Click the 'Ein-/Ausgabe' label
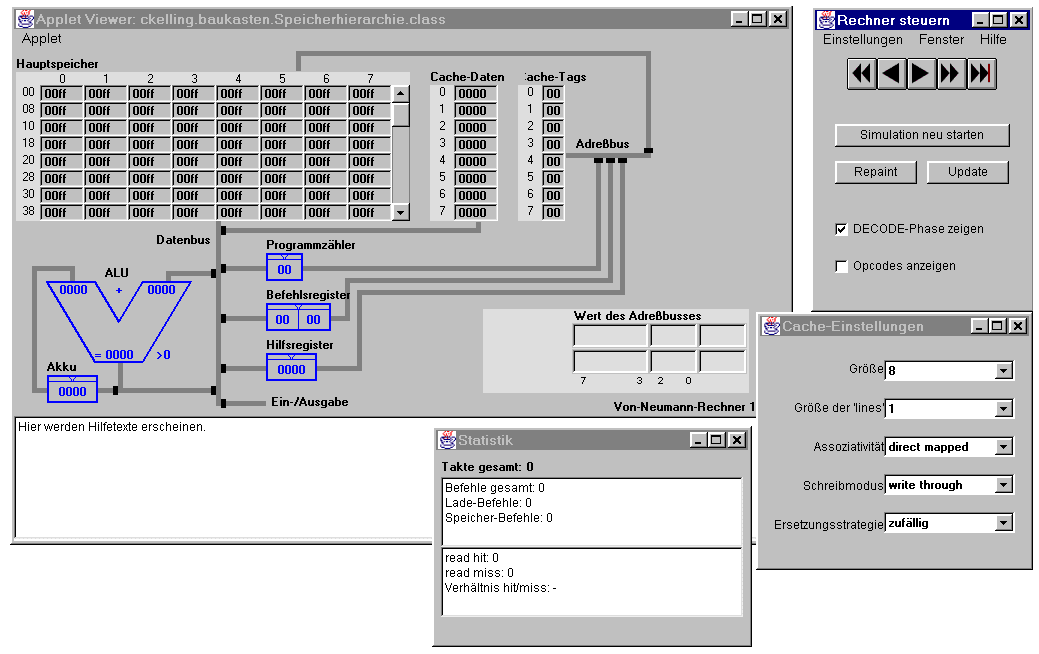This screenshot has height=654, width=1039. click(309, 402)
